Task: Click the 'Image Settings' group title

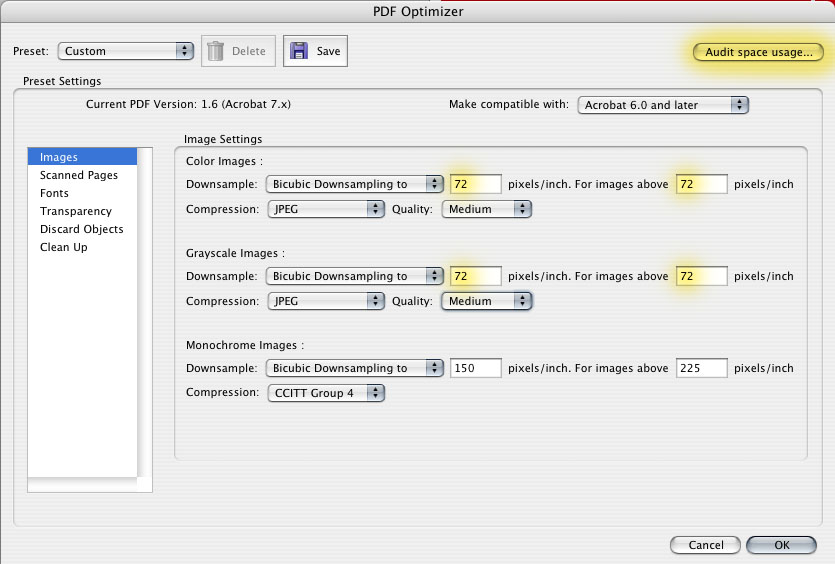Action: click(223, 140)
